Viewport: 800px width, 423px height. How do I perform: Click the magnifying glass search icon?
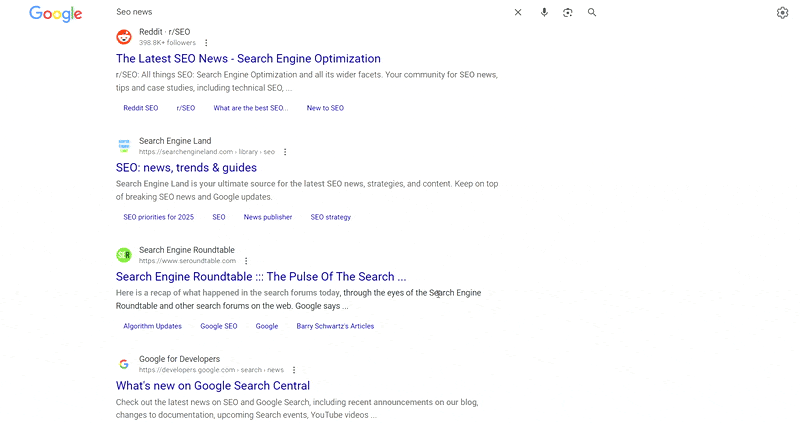tap(592, 12)
